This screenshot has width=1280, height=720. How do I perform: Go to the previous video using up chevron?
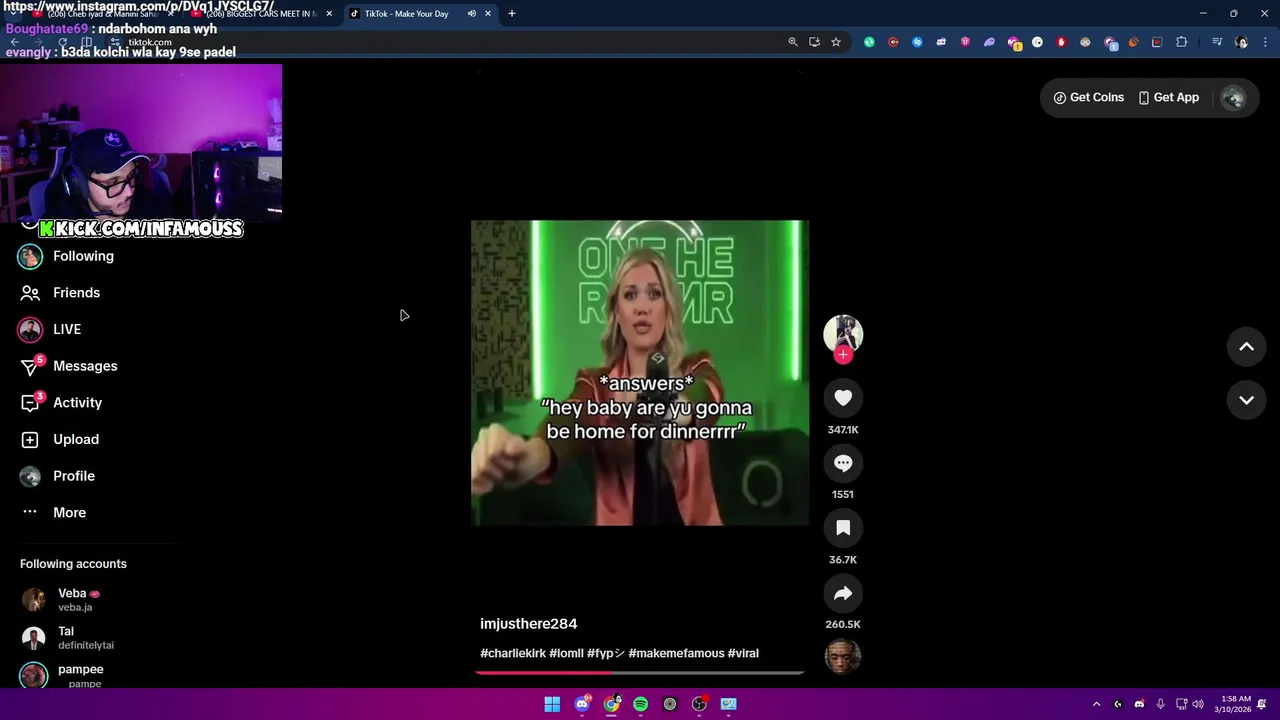pyautogui.click(x=1246, y=347)
